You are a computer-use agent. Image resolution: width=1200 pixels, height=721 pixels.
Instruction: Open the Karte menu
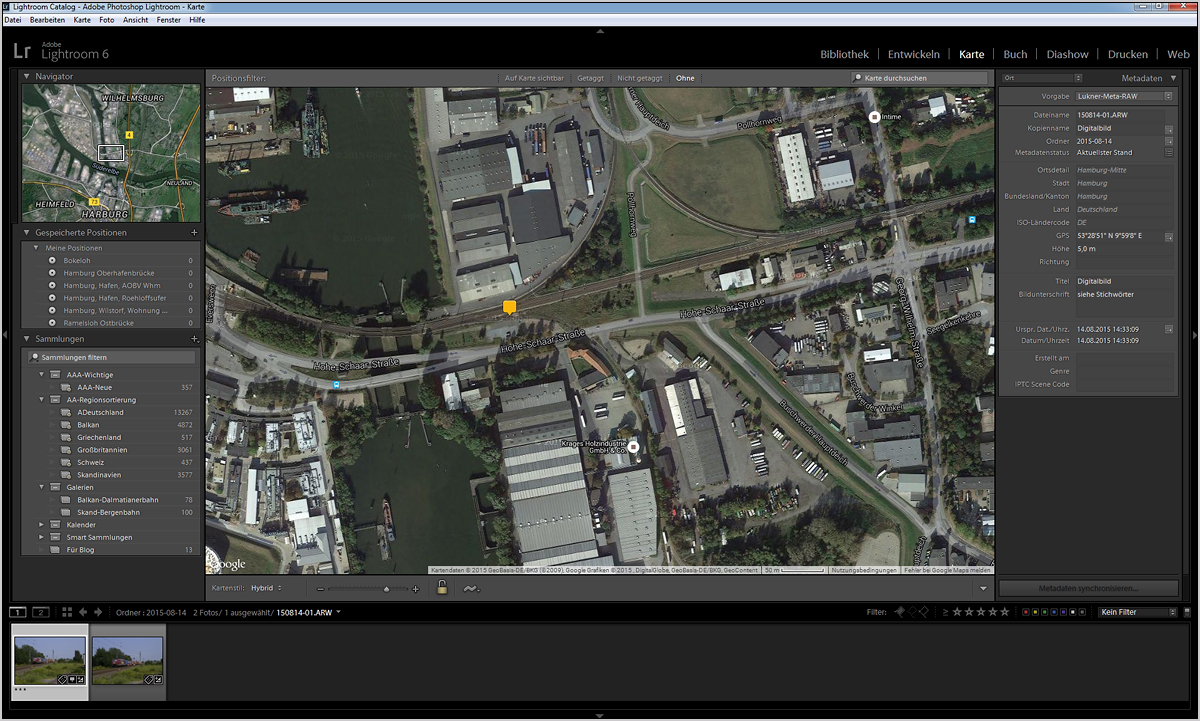(82, 20)
